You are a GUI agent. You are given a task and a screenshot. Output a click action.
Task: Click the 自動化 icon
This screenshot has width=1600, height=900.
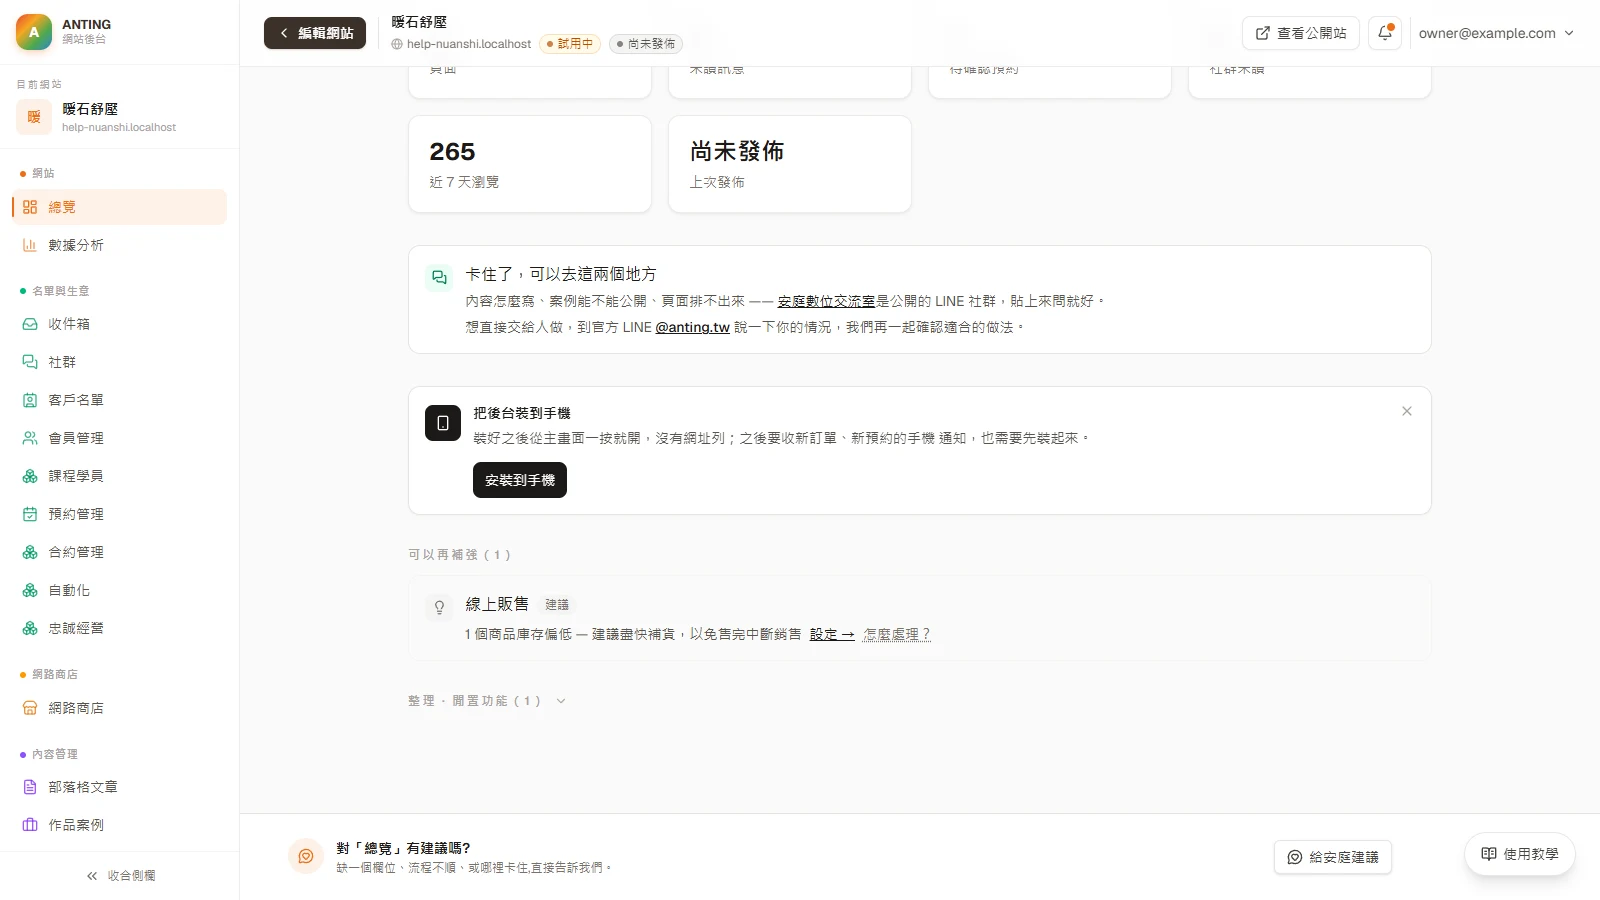pos(30,590)
